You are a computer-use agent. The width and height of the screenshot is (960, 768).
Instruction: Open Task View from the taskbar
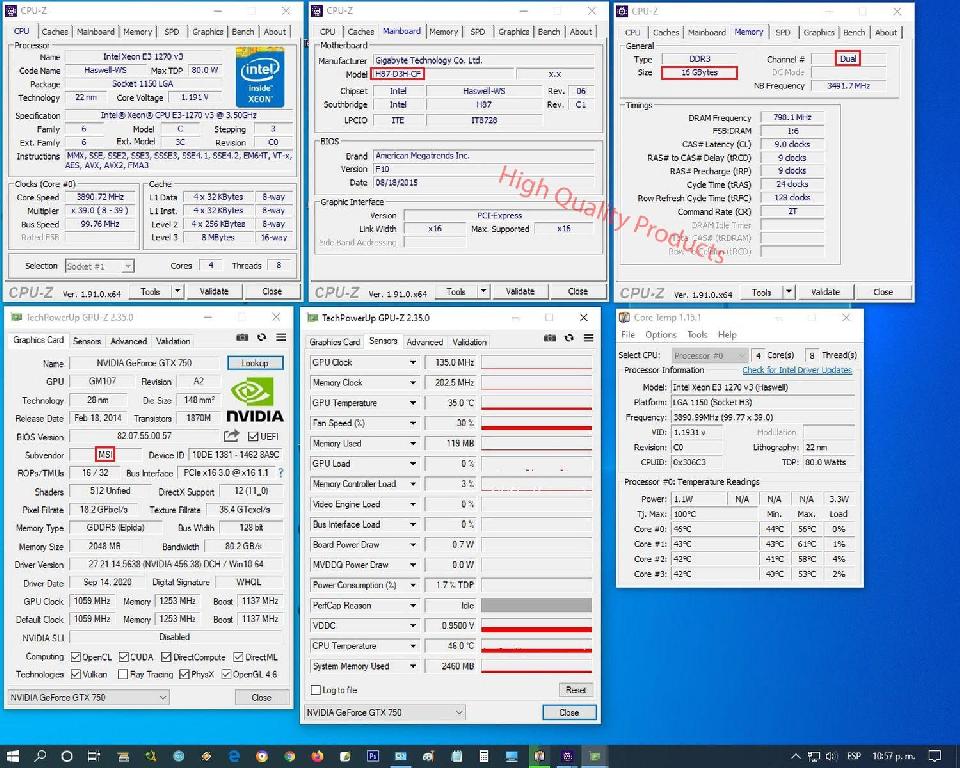[x=94, y=756]
